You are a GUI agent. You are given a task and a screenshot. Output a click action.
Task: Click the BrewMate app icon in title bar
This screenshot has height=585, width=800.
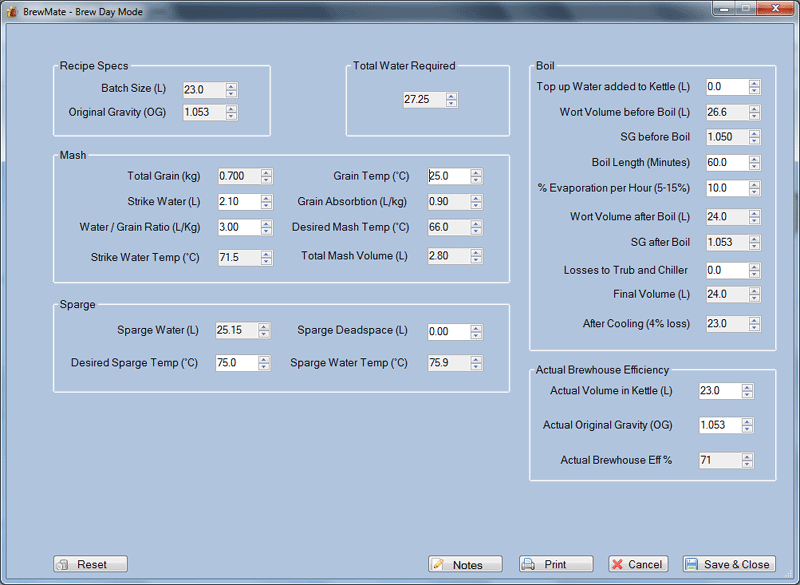point(12,9)
